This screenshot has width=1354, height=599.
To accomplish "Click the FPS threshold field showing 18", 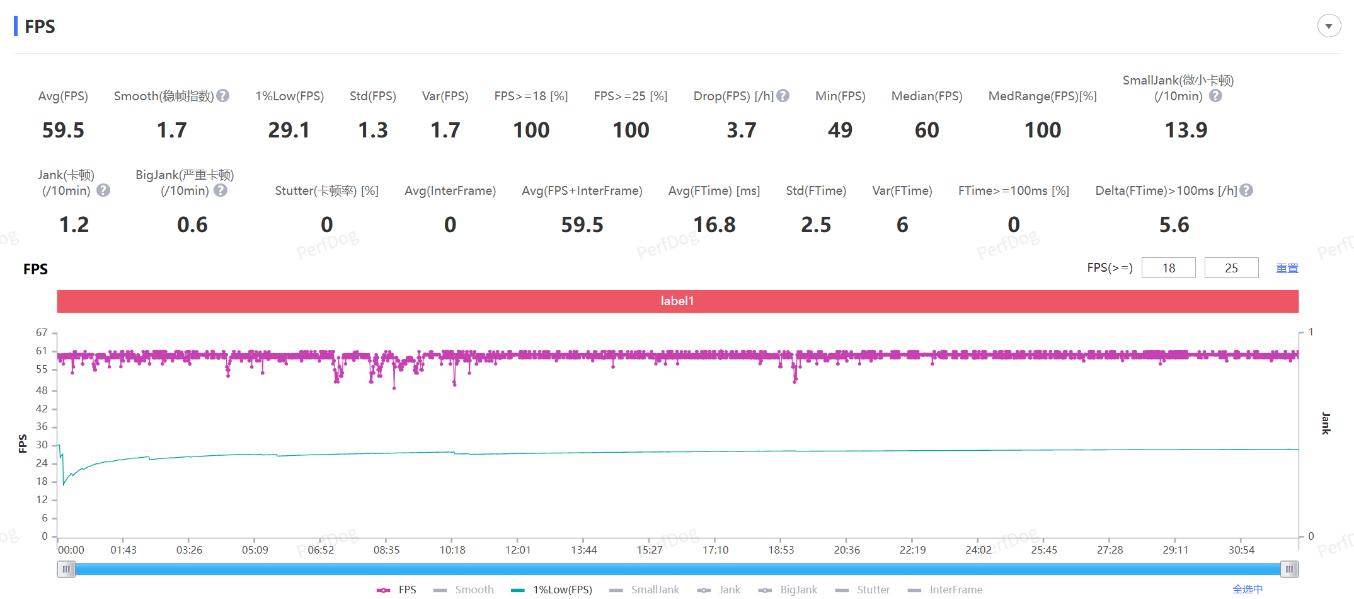I will tap(1168, 268).
